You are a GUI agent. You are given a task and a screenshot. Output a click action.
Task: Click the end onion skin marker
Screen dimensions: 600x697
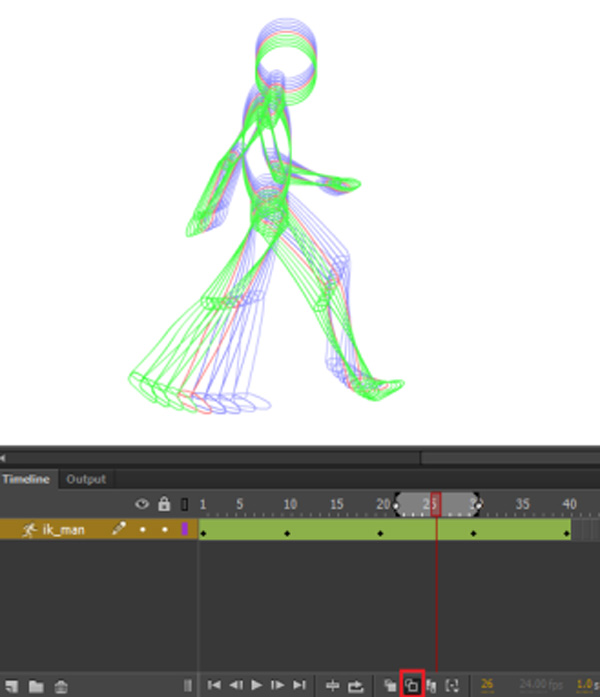(478, 505)
